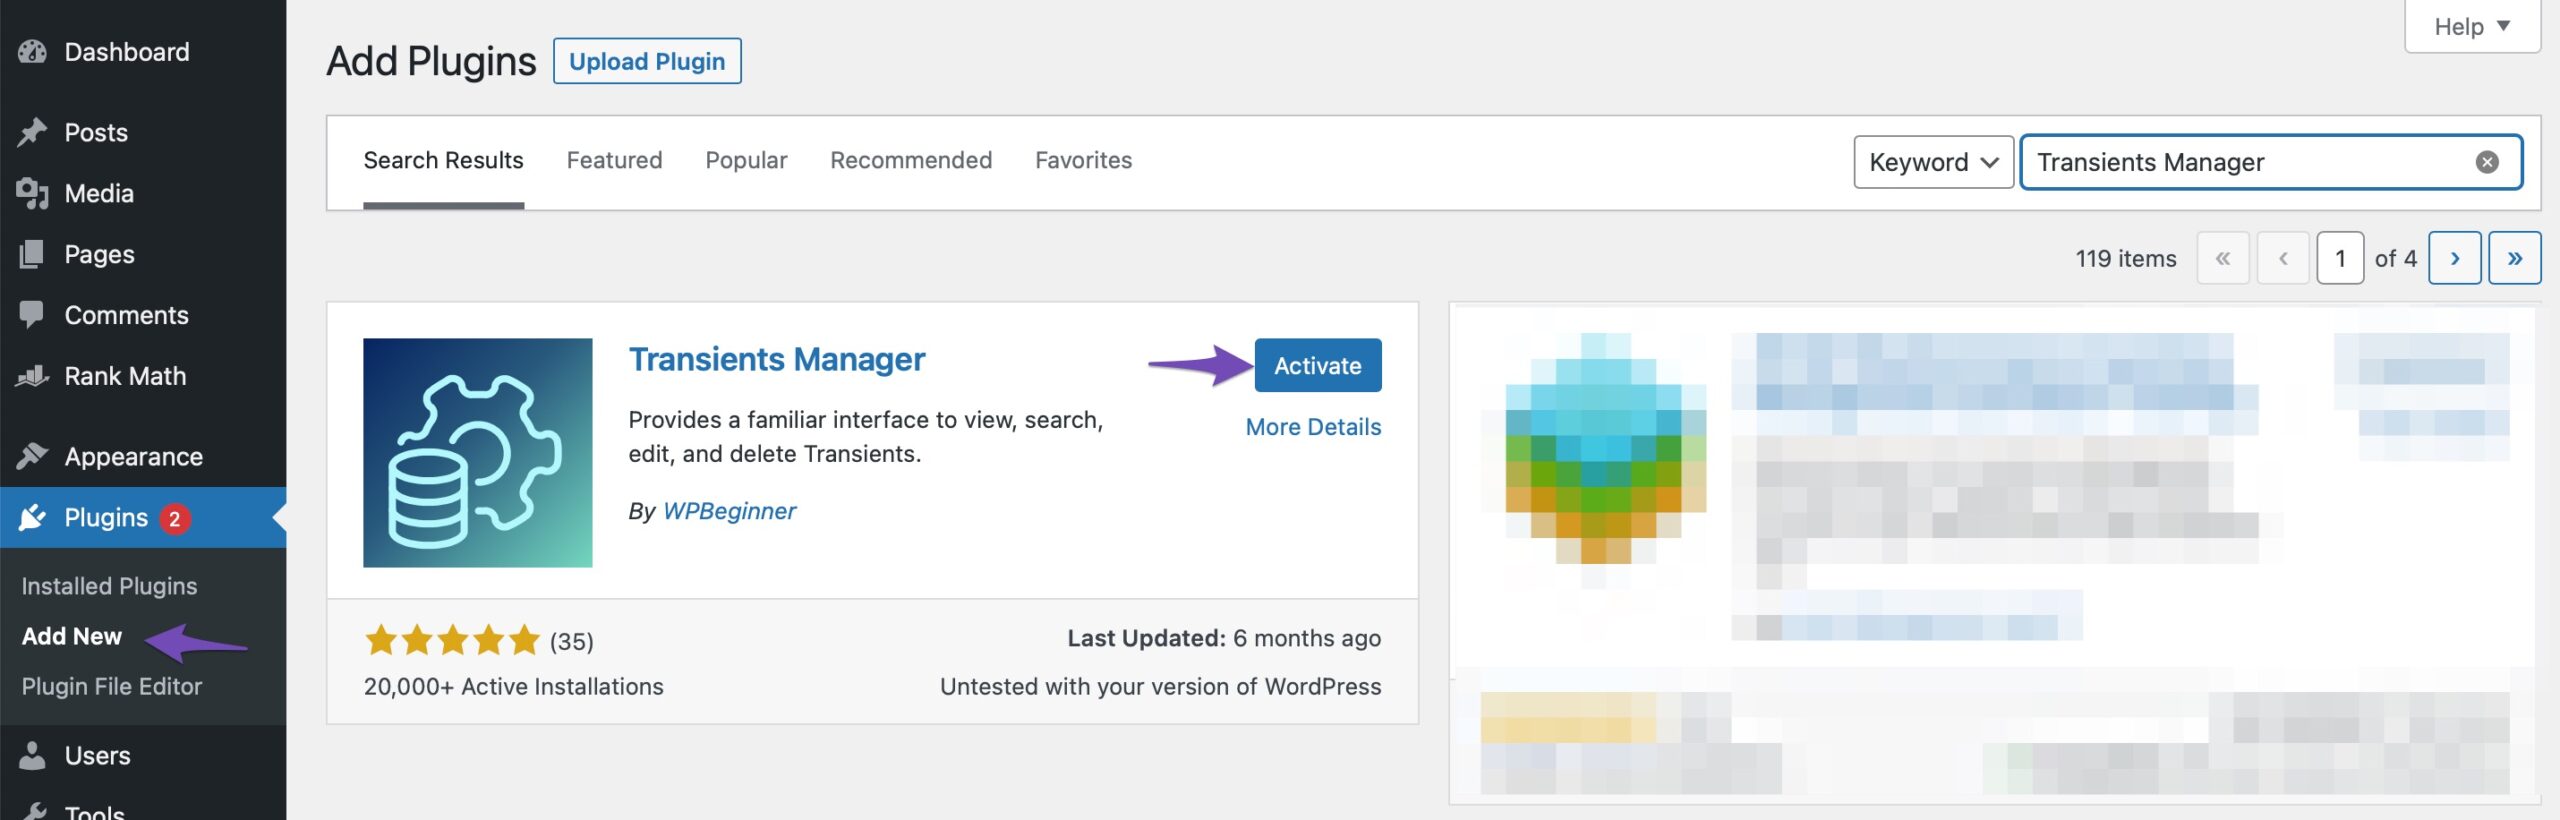Viewport: 2560px width, 820px height.
Task: Open the Favorites plugins tab
Action: 1083,160
